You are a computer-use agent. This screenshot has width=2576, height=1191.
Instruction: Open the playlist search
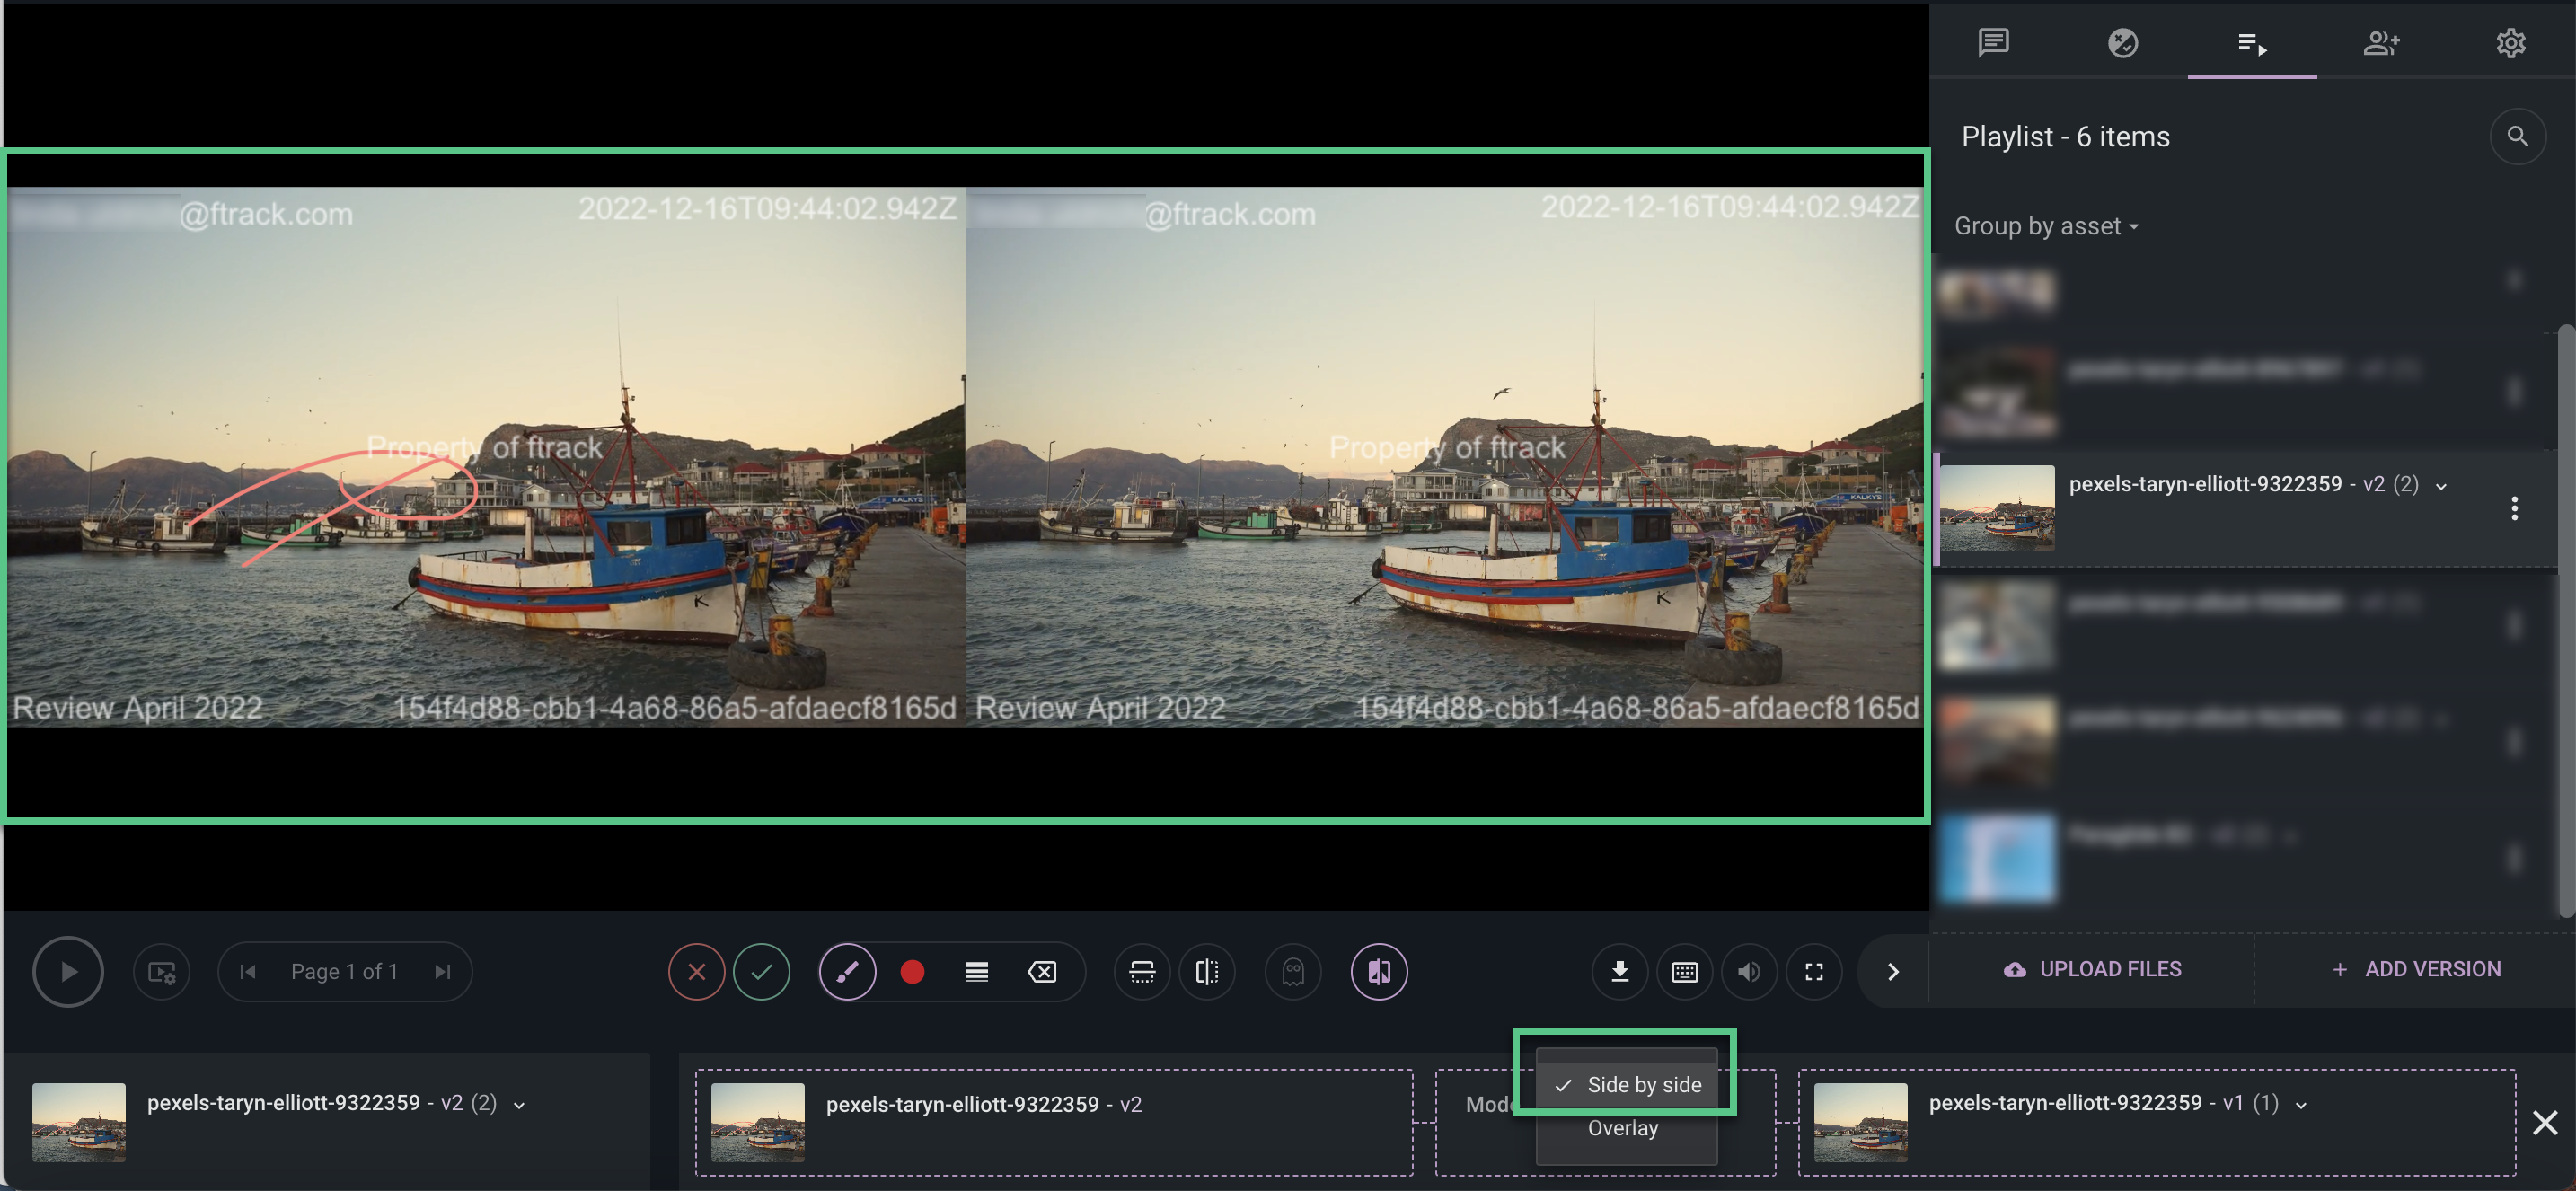pyautogui.click(x=2518, y=136)
